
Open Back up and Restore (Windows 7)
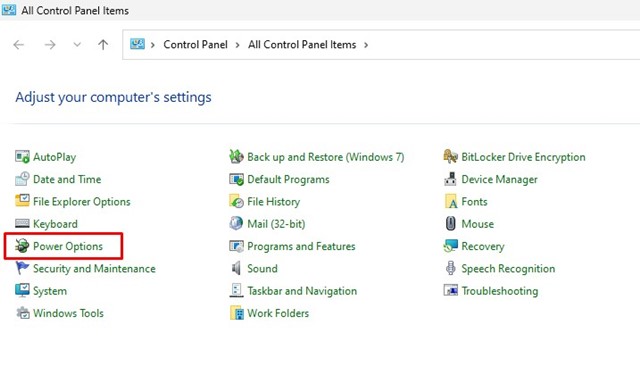pos(326,157)
